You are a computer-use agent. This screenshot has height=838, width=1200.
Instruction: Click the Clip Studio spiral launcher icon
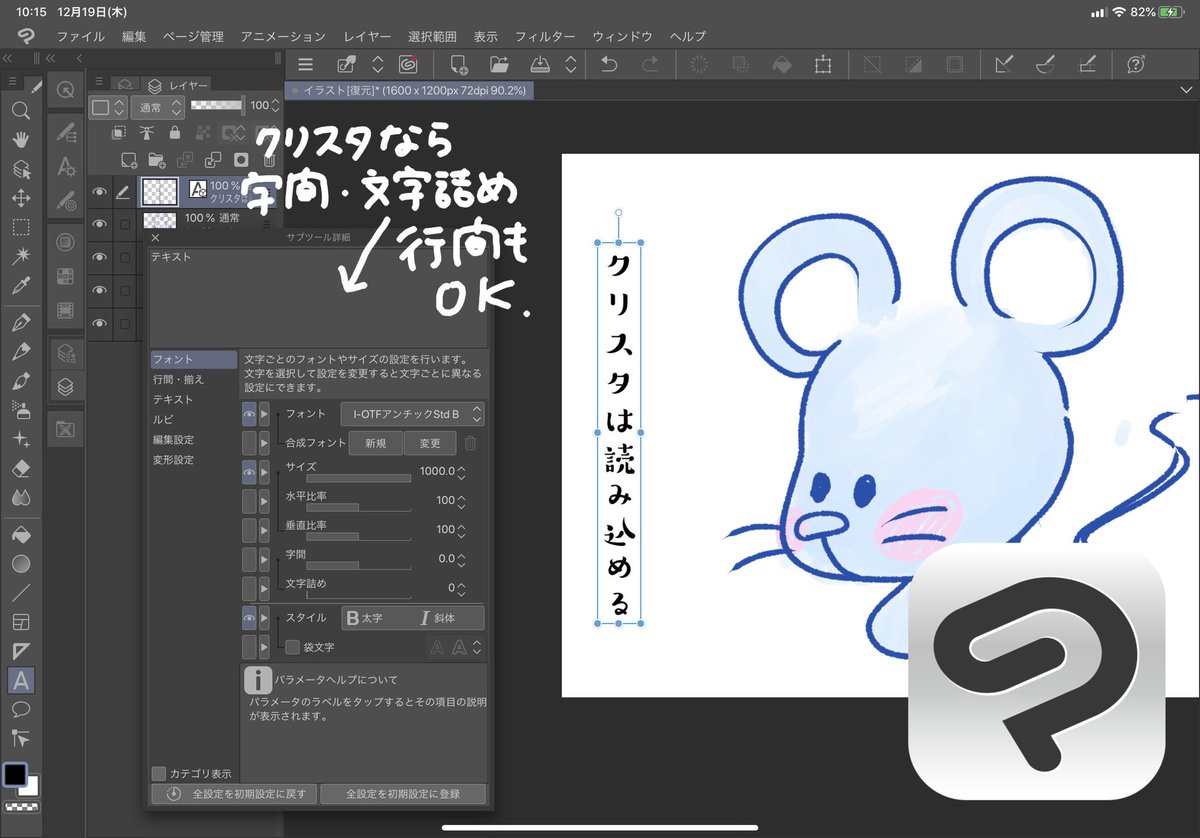coord(408,64)
